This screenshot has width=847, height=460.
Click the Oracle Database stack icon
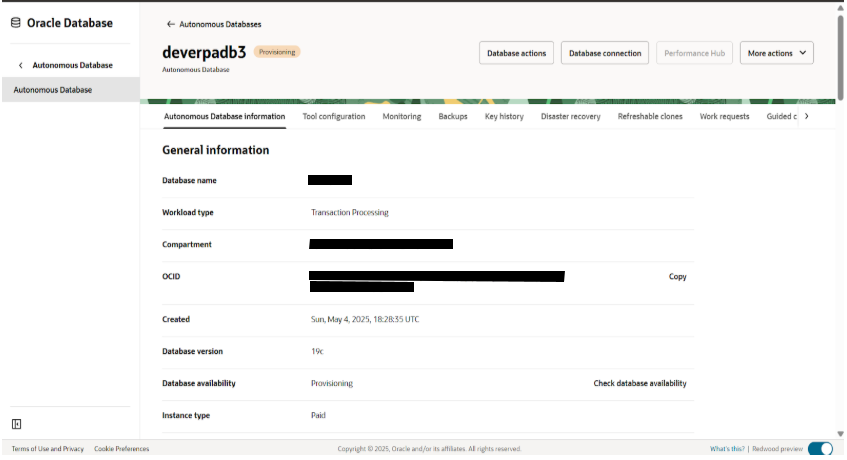[16, 23]
